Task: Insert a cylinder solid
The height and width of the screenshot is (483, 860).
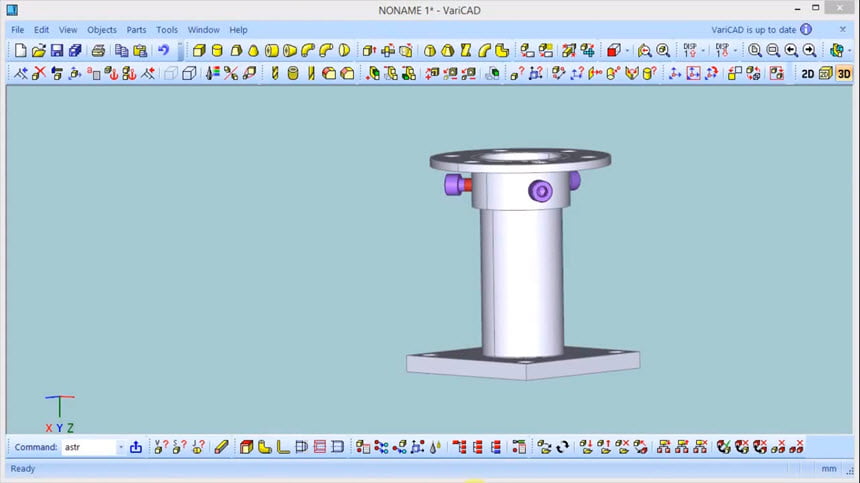Action: 217,50
